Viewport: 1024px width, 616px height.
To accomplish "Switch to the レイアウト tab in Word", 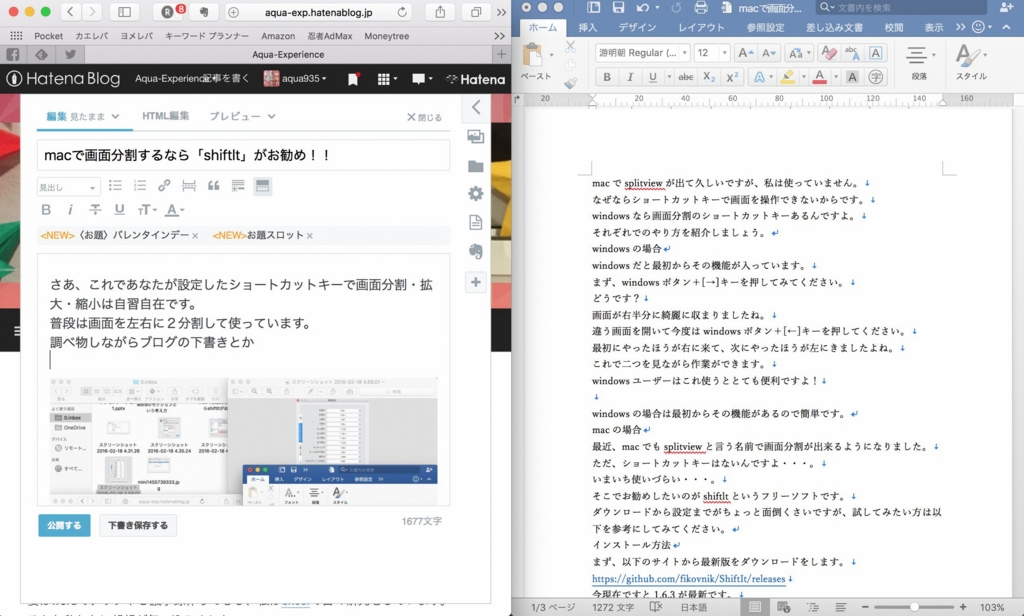I will 701,27.
